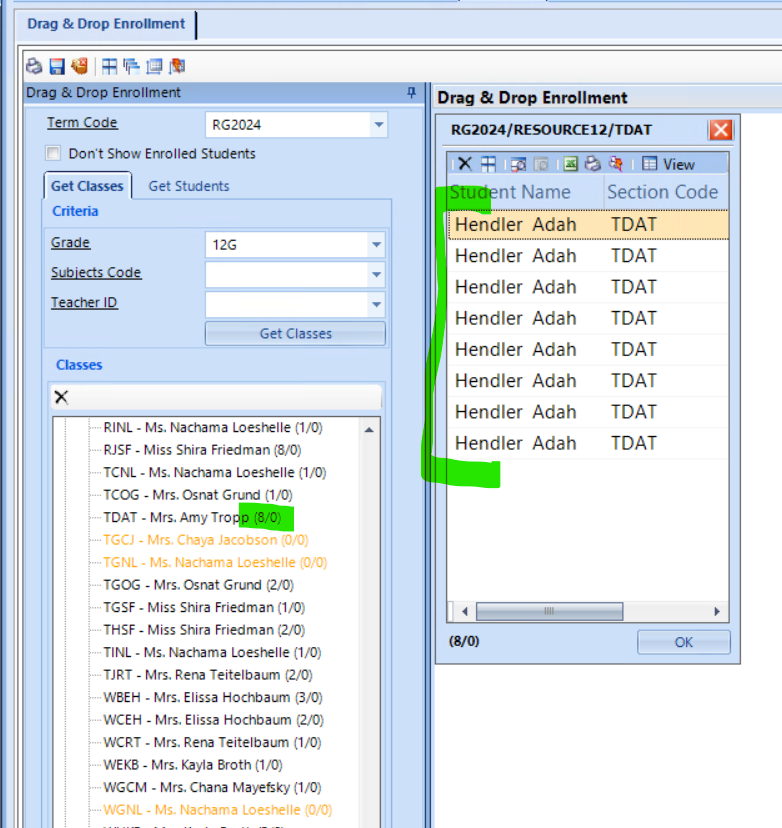Screen dimensions: 782x828
Task: Click the Grade label link
Action: 70,242
